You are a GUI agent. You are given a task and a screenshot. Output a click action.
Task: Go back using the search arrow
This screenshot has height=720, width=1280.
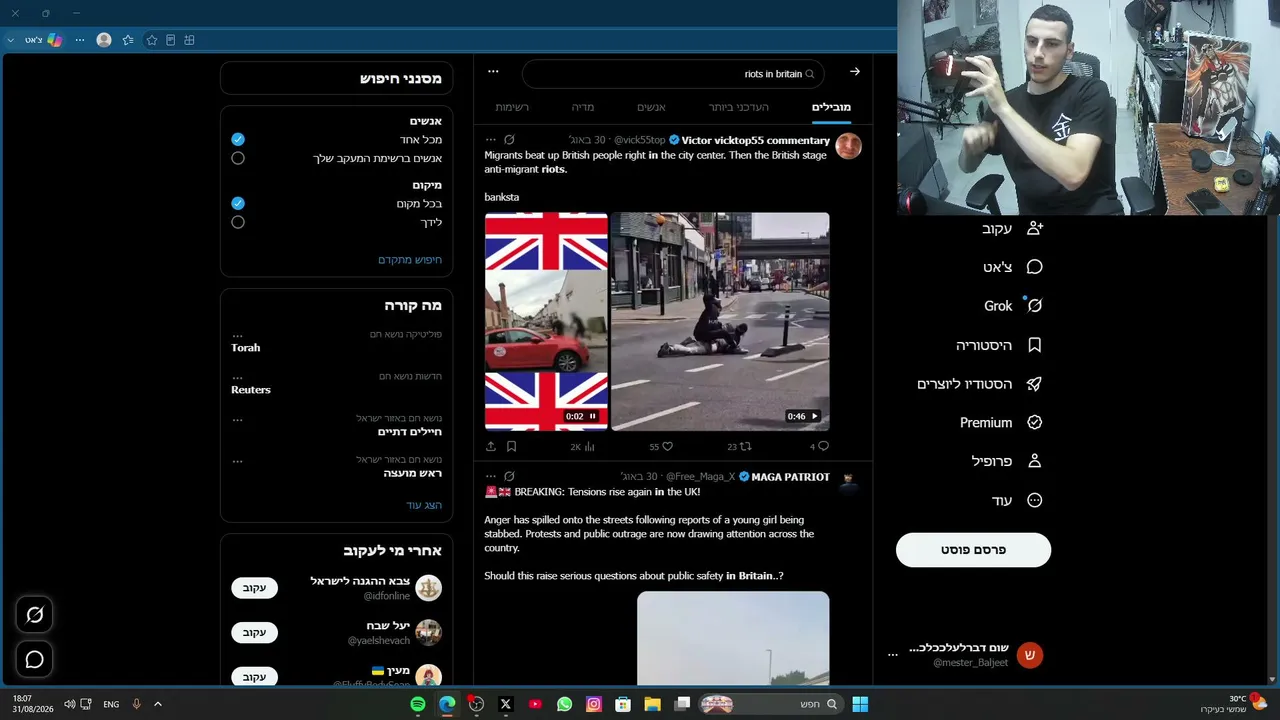coord(854,72)
